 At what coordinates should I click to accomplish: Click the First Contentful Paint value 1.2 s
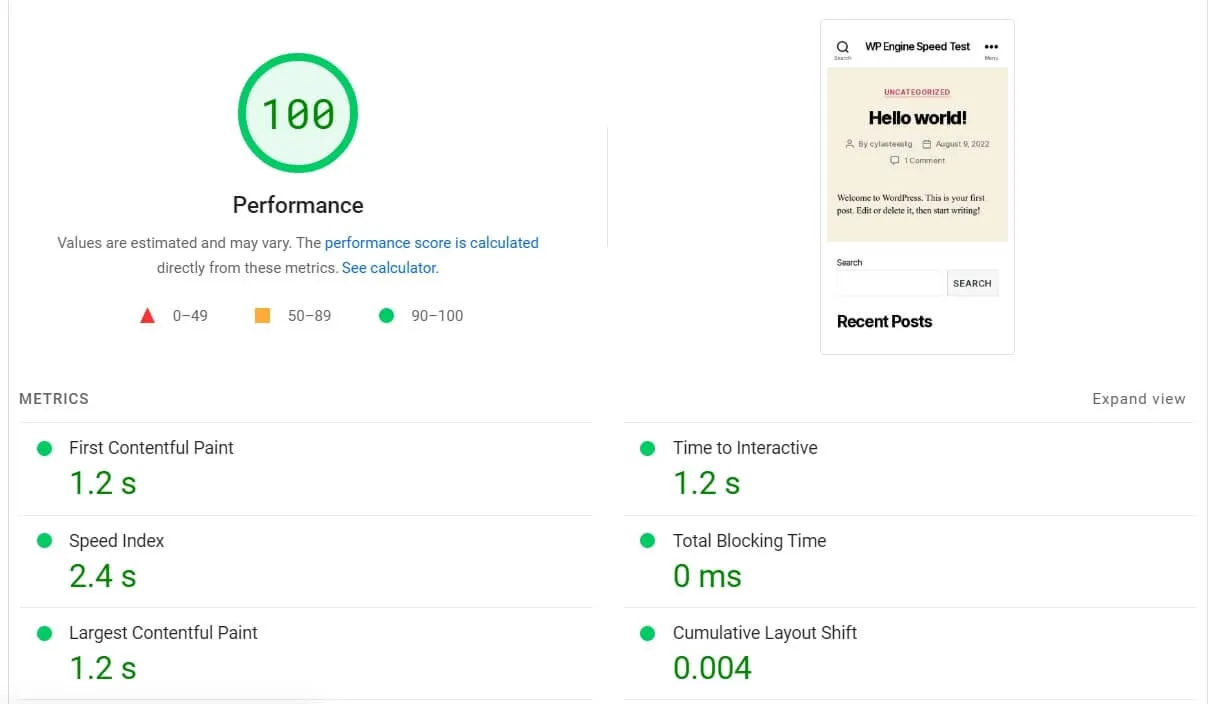(x=103, y=483)
